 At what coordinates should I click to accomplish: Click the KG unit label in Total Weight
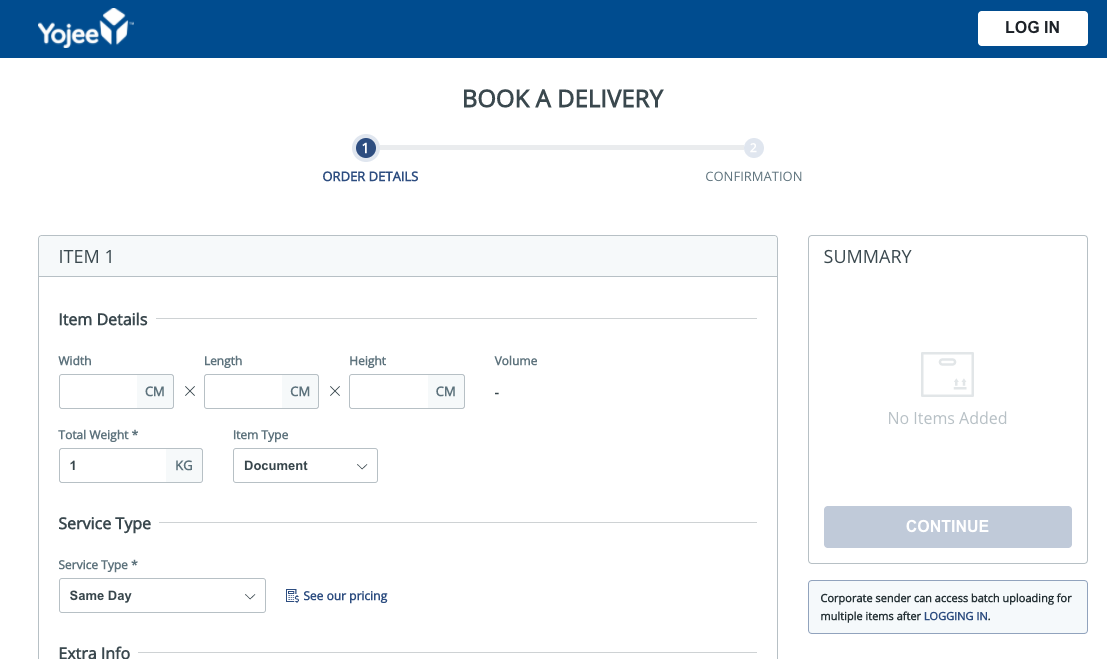pyautogui.click(x=183, y=465)
